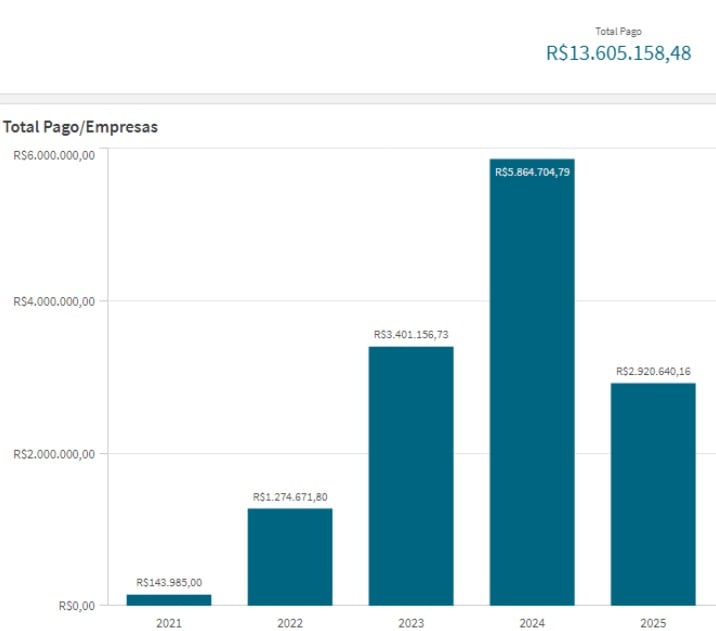Click the 2024 x-axis label
Screen dimensions: 716x631
(532, 622)
